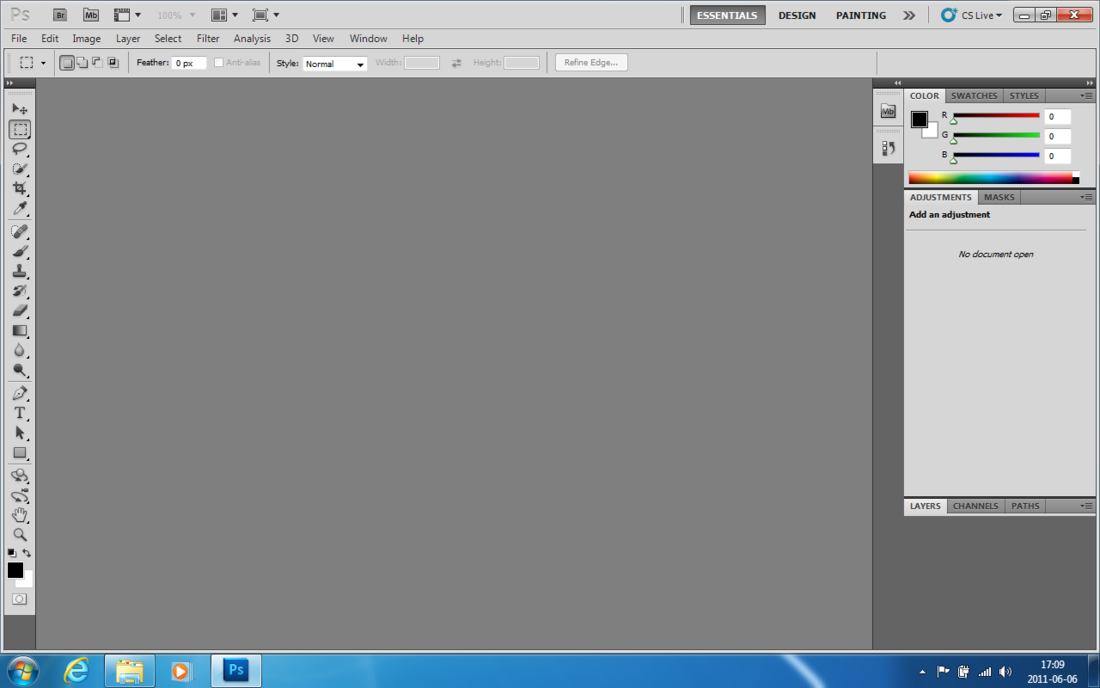Choose Subtract from selection mode
This screenshot has height=688, width=1100.
coord(98,63)
